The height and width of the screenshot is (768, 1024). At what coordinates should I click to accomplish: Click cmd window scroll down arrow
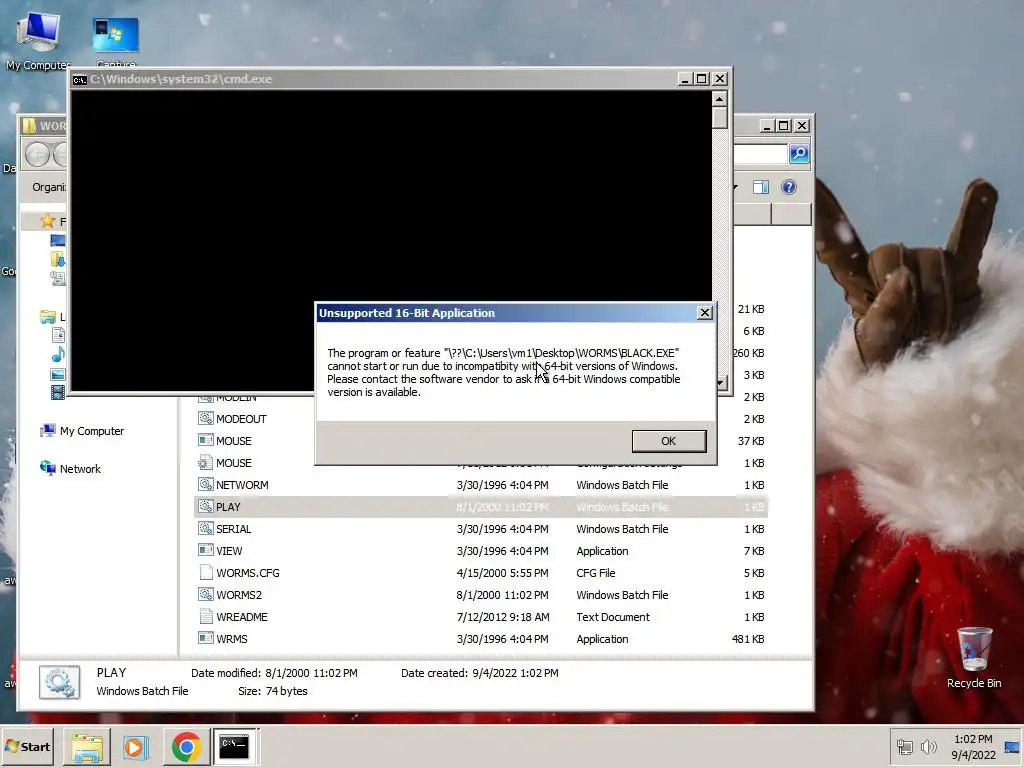[x=721, y=383]
